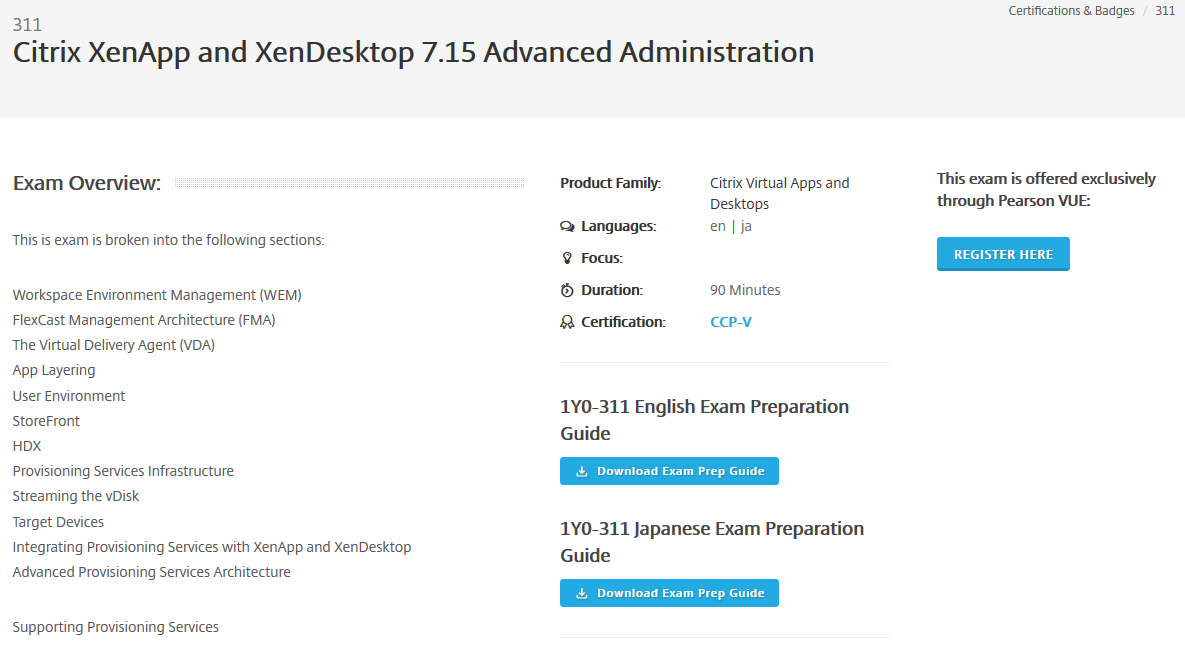This screenshot has width=1185, height=647.
Task: Download the English Exam Prep Guide
Action: click(x=669, y=471)
